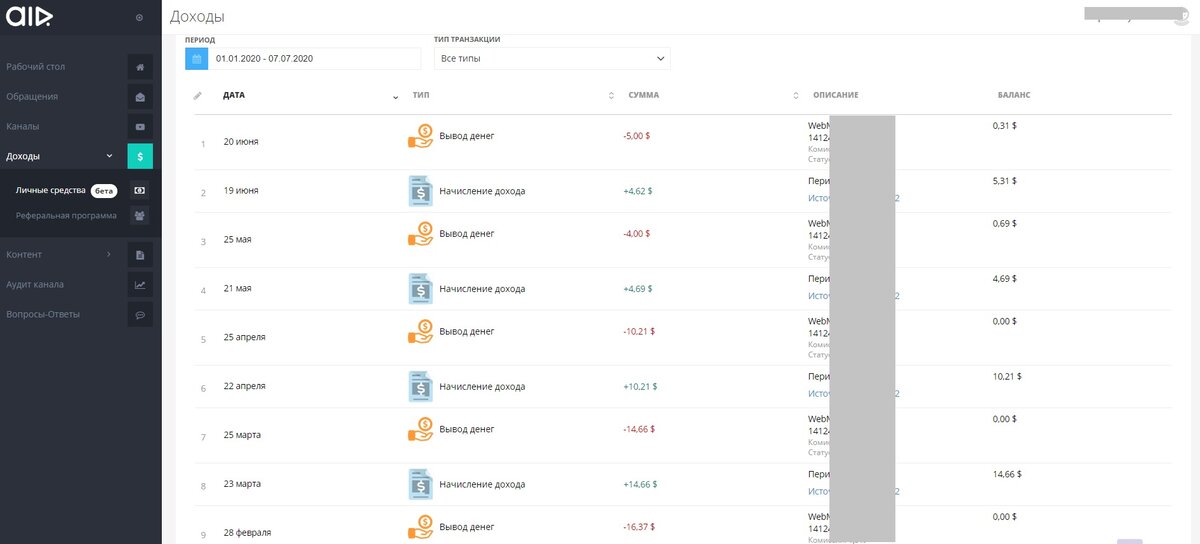The width and height of the screenshot is (1200, 544).
Task: Click the 28 февраля date cell
Action: pos(247,533)
